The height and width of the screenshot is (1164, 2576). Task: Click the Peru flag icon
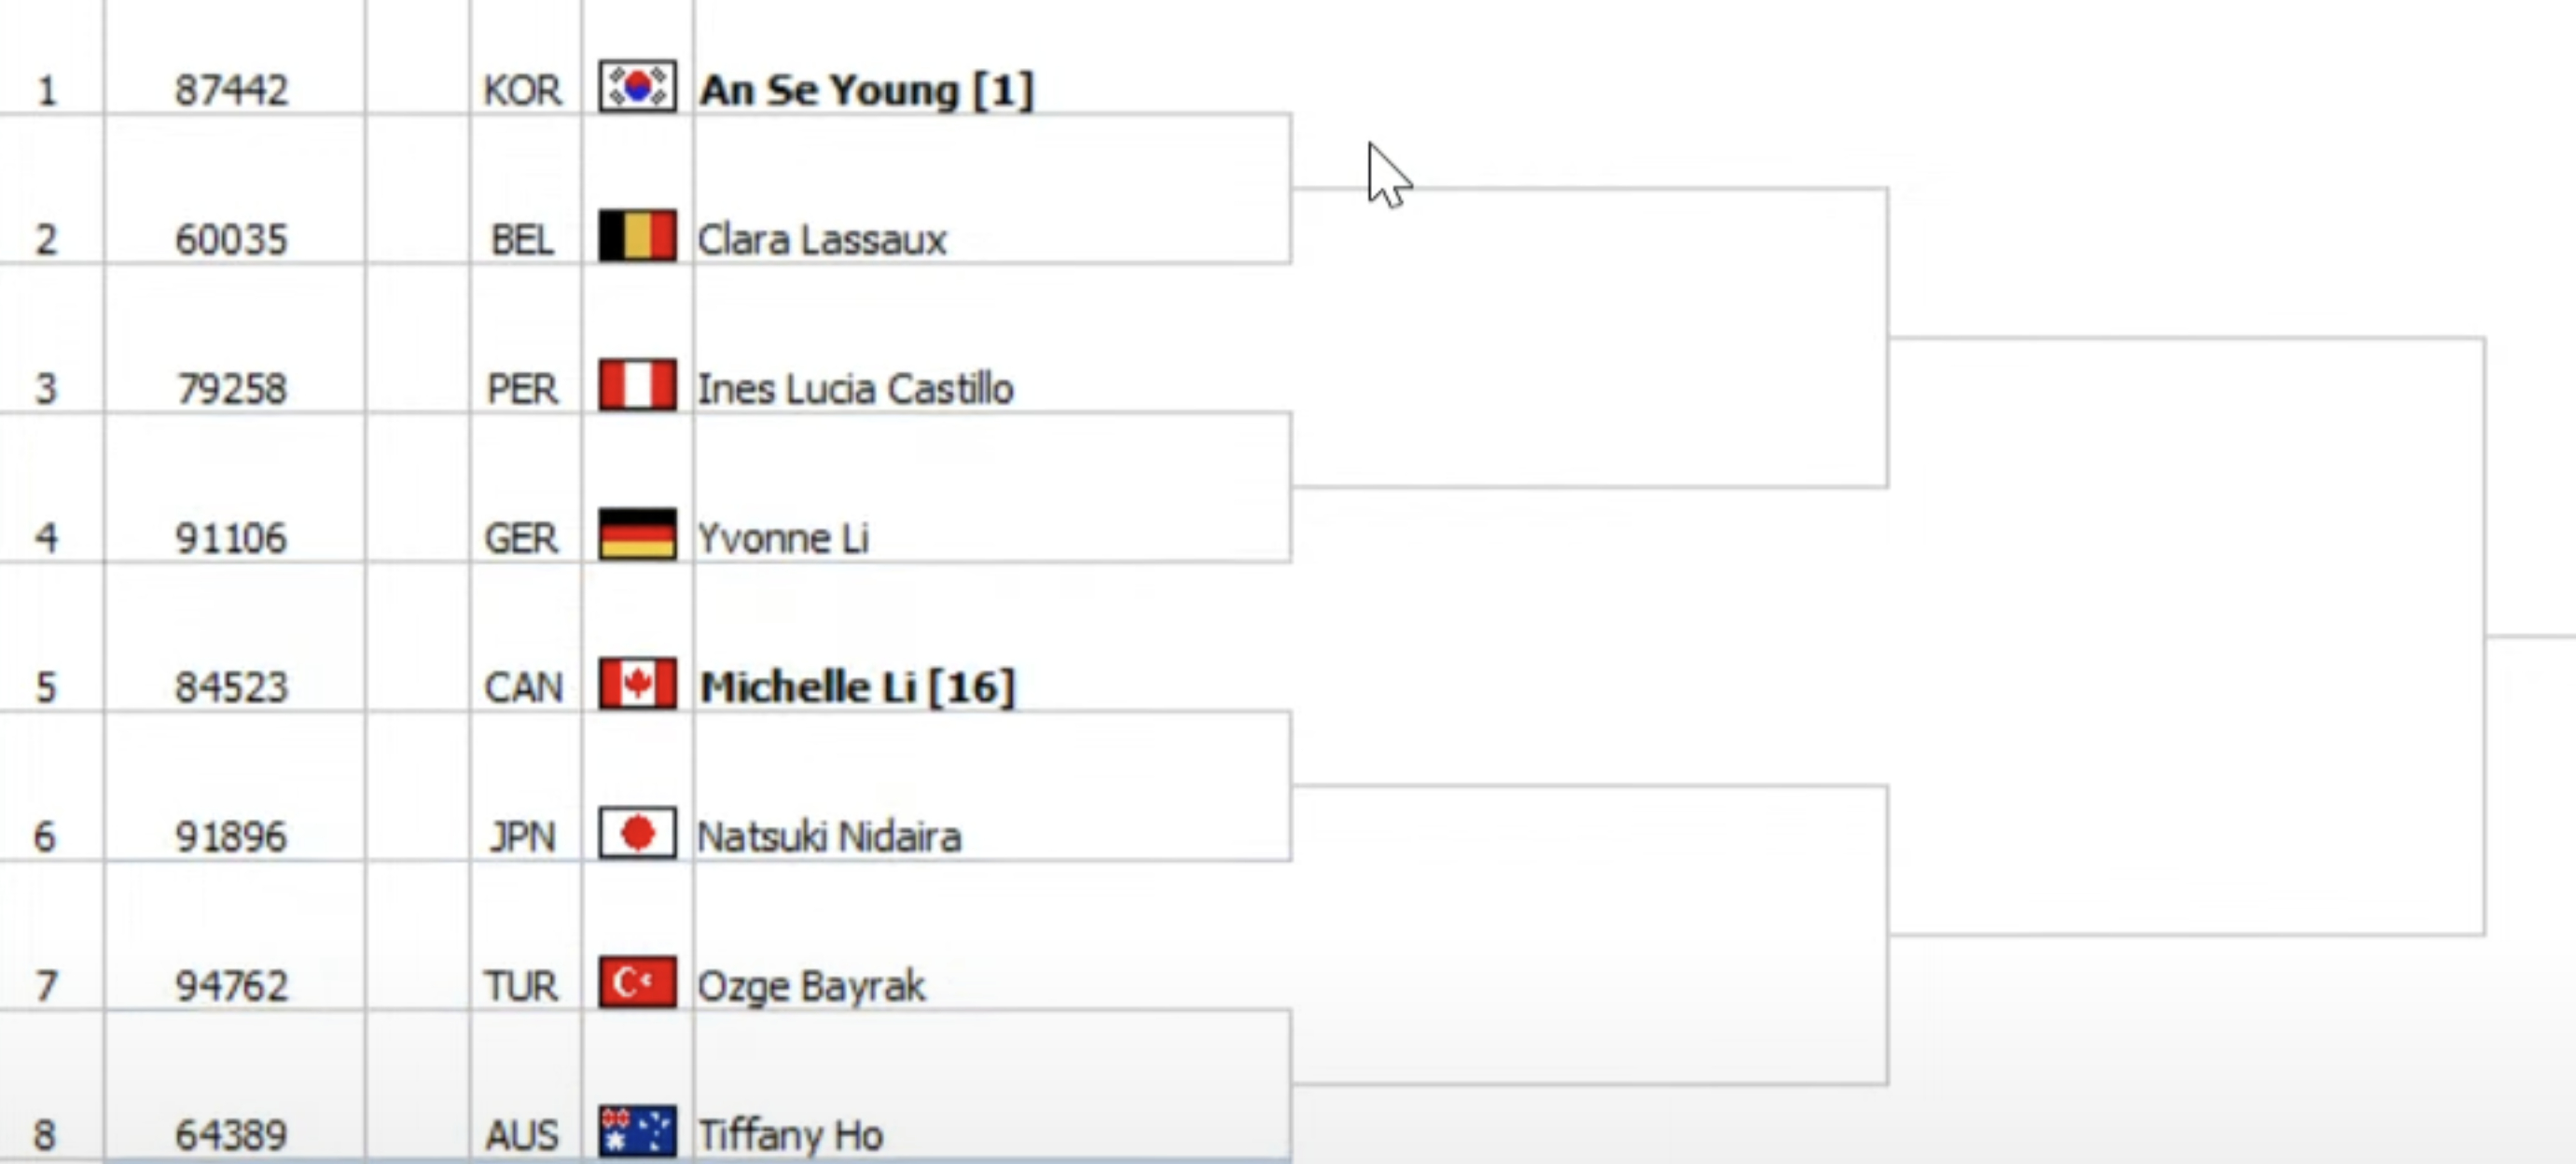click(x=637, y=386)
